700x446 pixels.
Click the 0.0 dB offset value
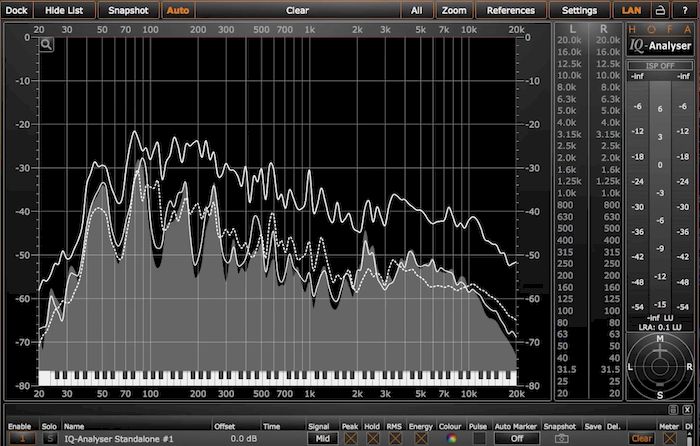click(x=244, y=439)
